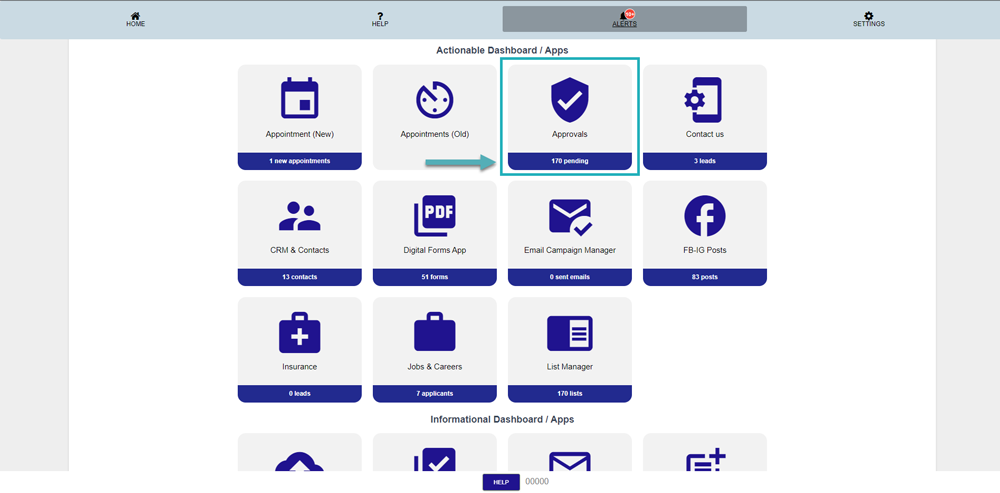Open the Appointment (New) calendar icon
This screenshot has width=1000, height=493.
pyautogui.click(x=299, y=99)
